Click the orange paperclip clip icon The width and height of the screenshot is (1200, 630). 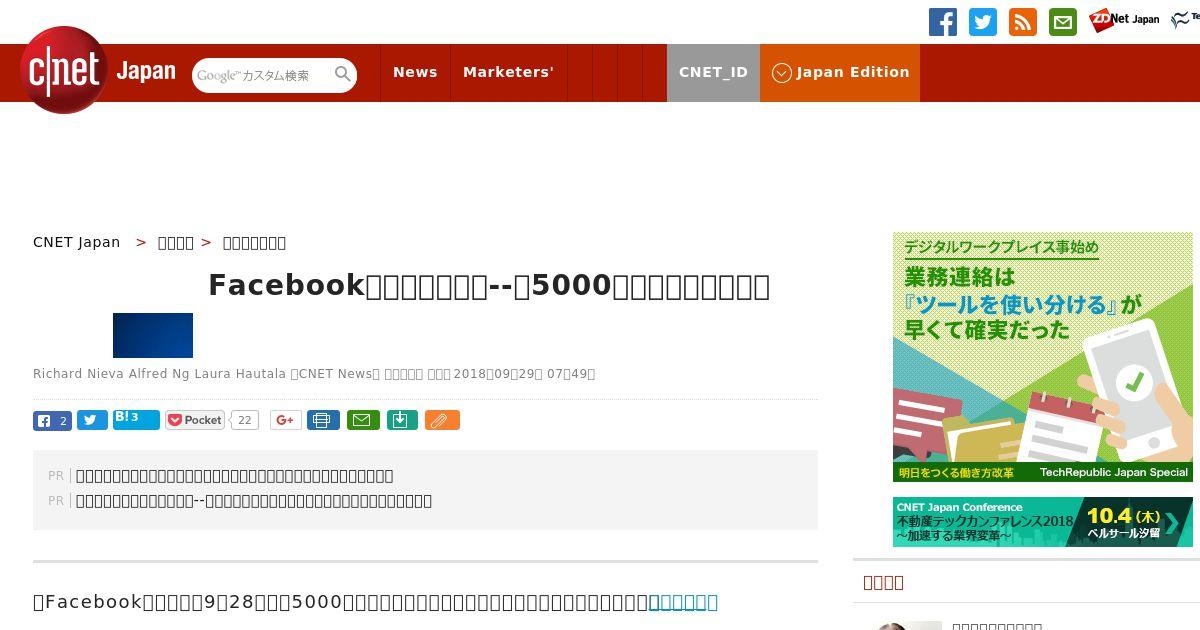(x=442, y=420)
